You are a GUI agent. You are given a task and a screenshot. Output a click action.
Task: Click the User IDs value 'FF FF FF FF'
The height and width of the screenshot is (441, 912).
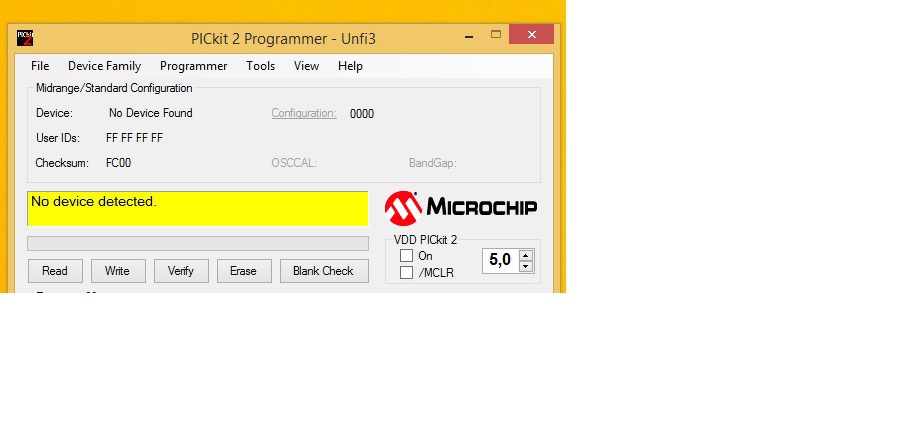tap(134, 138)
